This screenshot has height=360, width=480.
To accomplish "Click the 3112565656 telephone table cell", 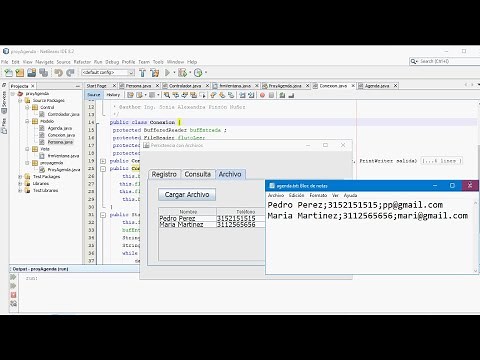I will click(x=241, y=225).
